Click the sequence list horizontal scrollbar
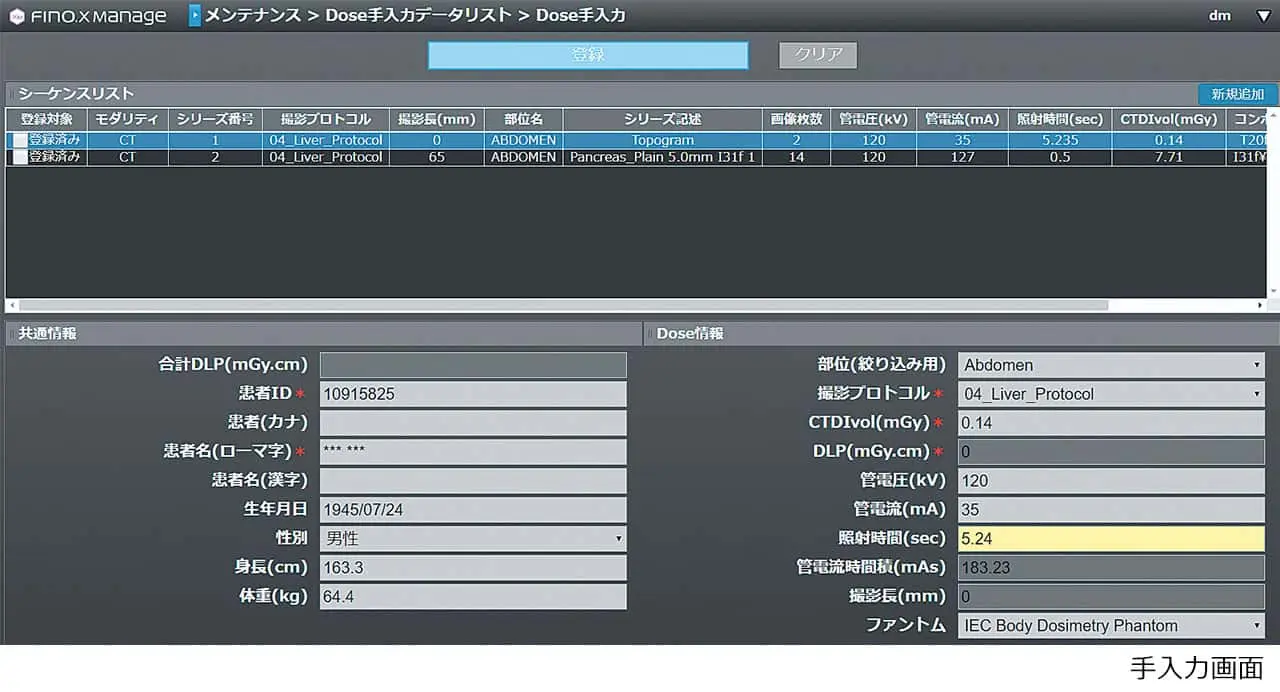Viewport: 1280px width, 692px height. (x=560, y=305)
